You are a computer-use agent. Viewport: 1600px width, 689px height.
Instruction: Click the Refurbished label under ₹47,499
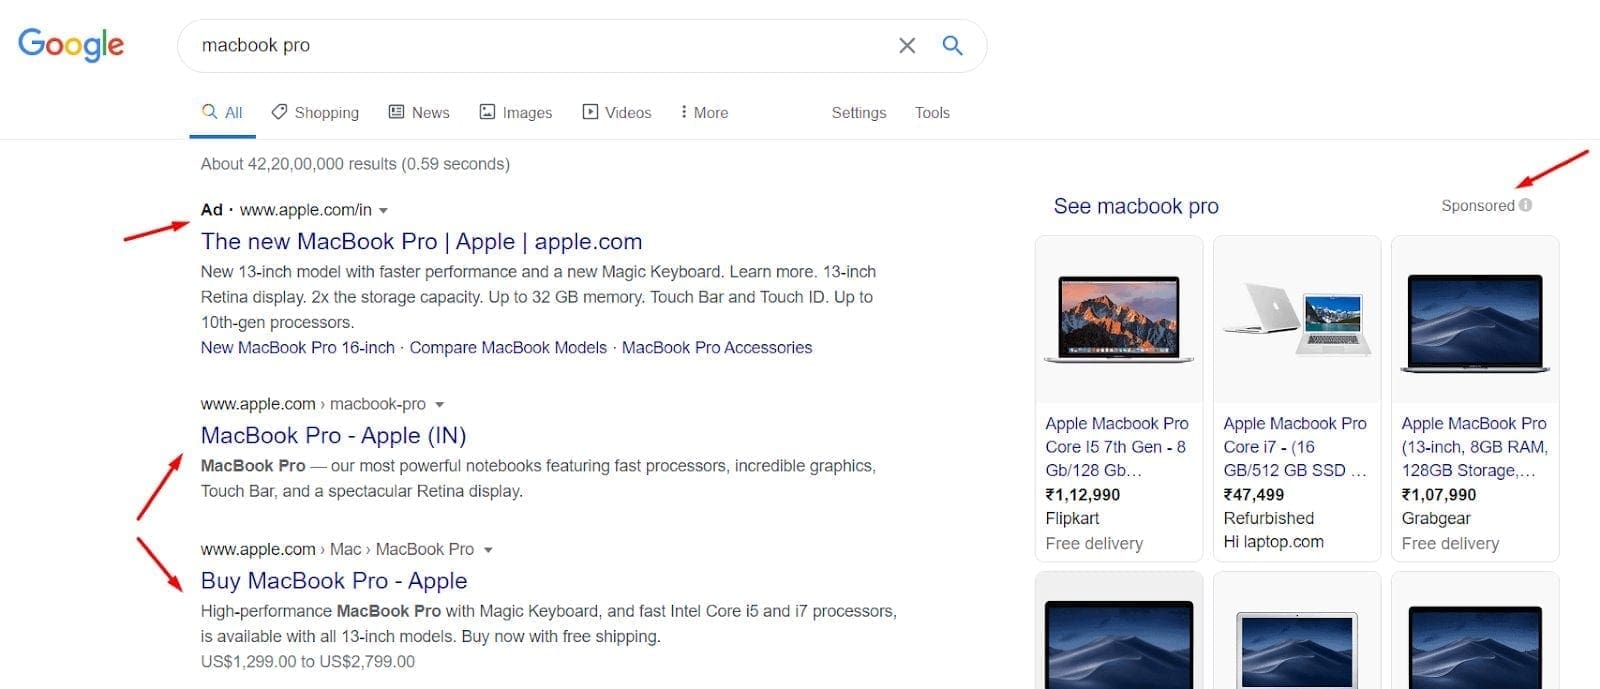1269,518
